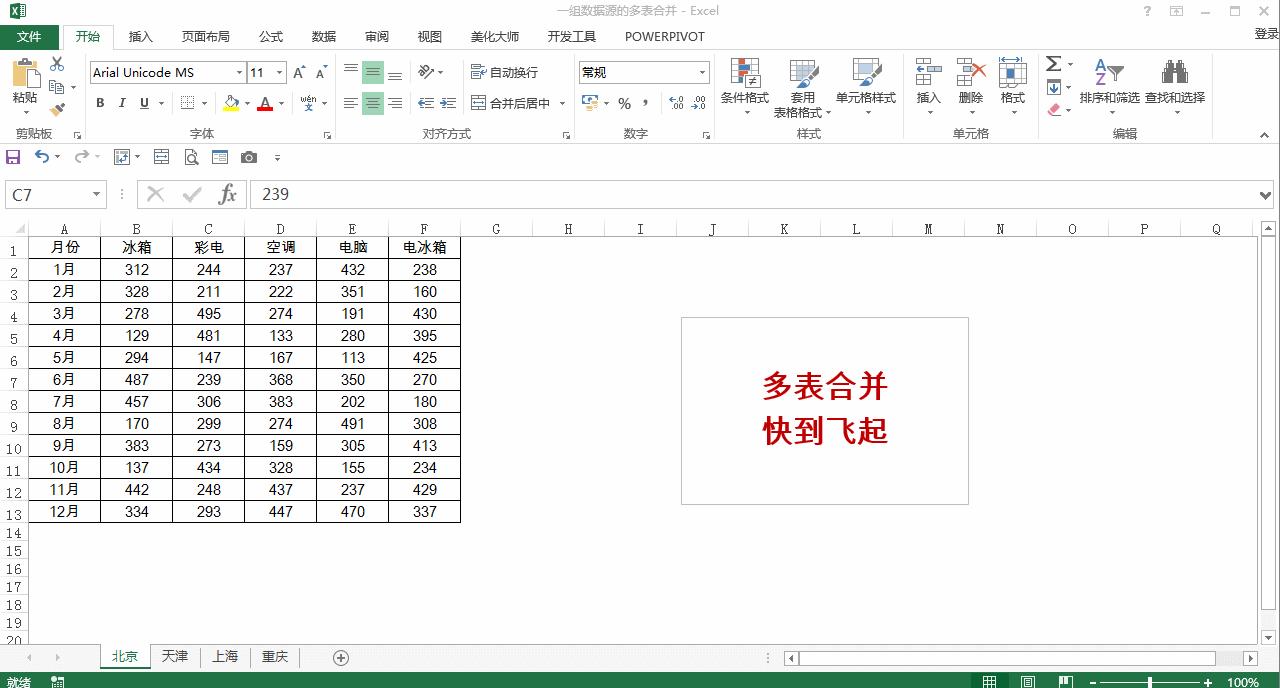Click the Fill down arrow icon
This screenshot has height=688, width=1280.
pyautogui.click(x=1053, y=87)
